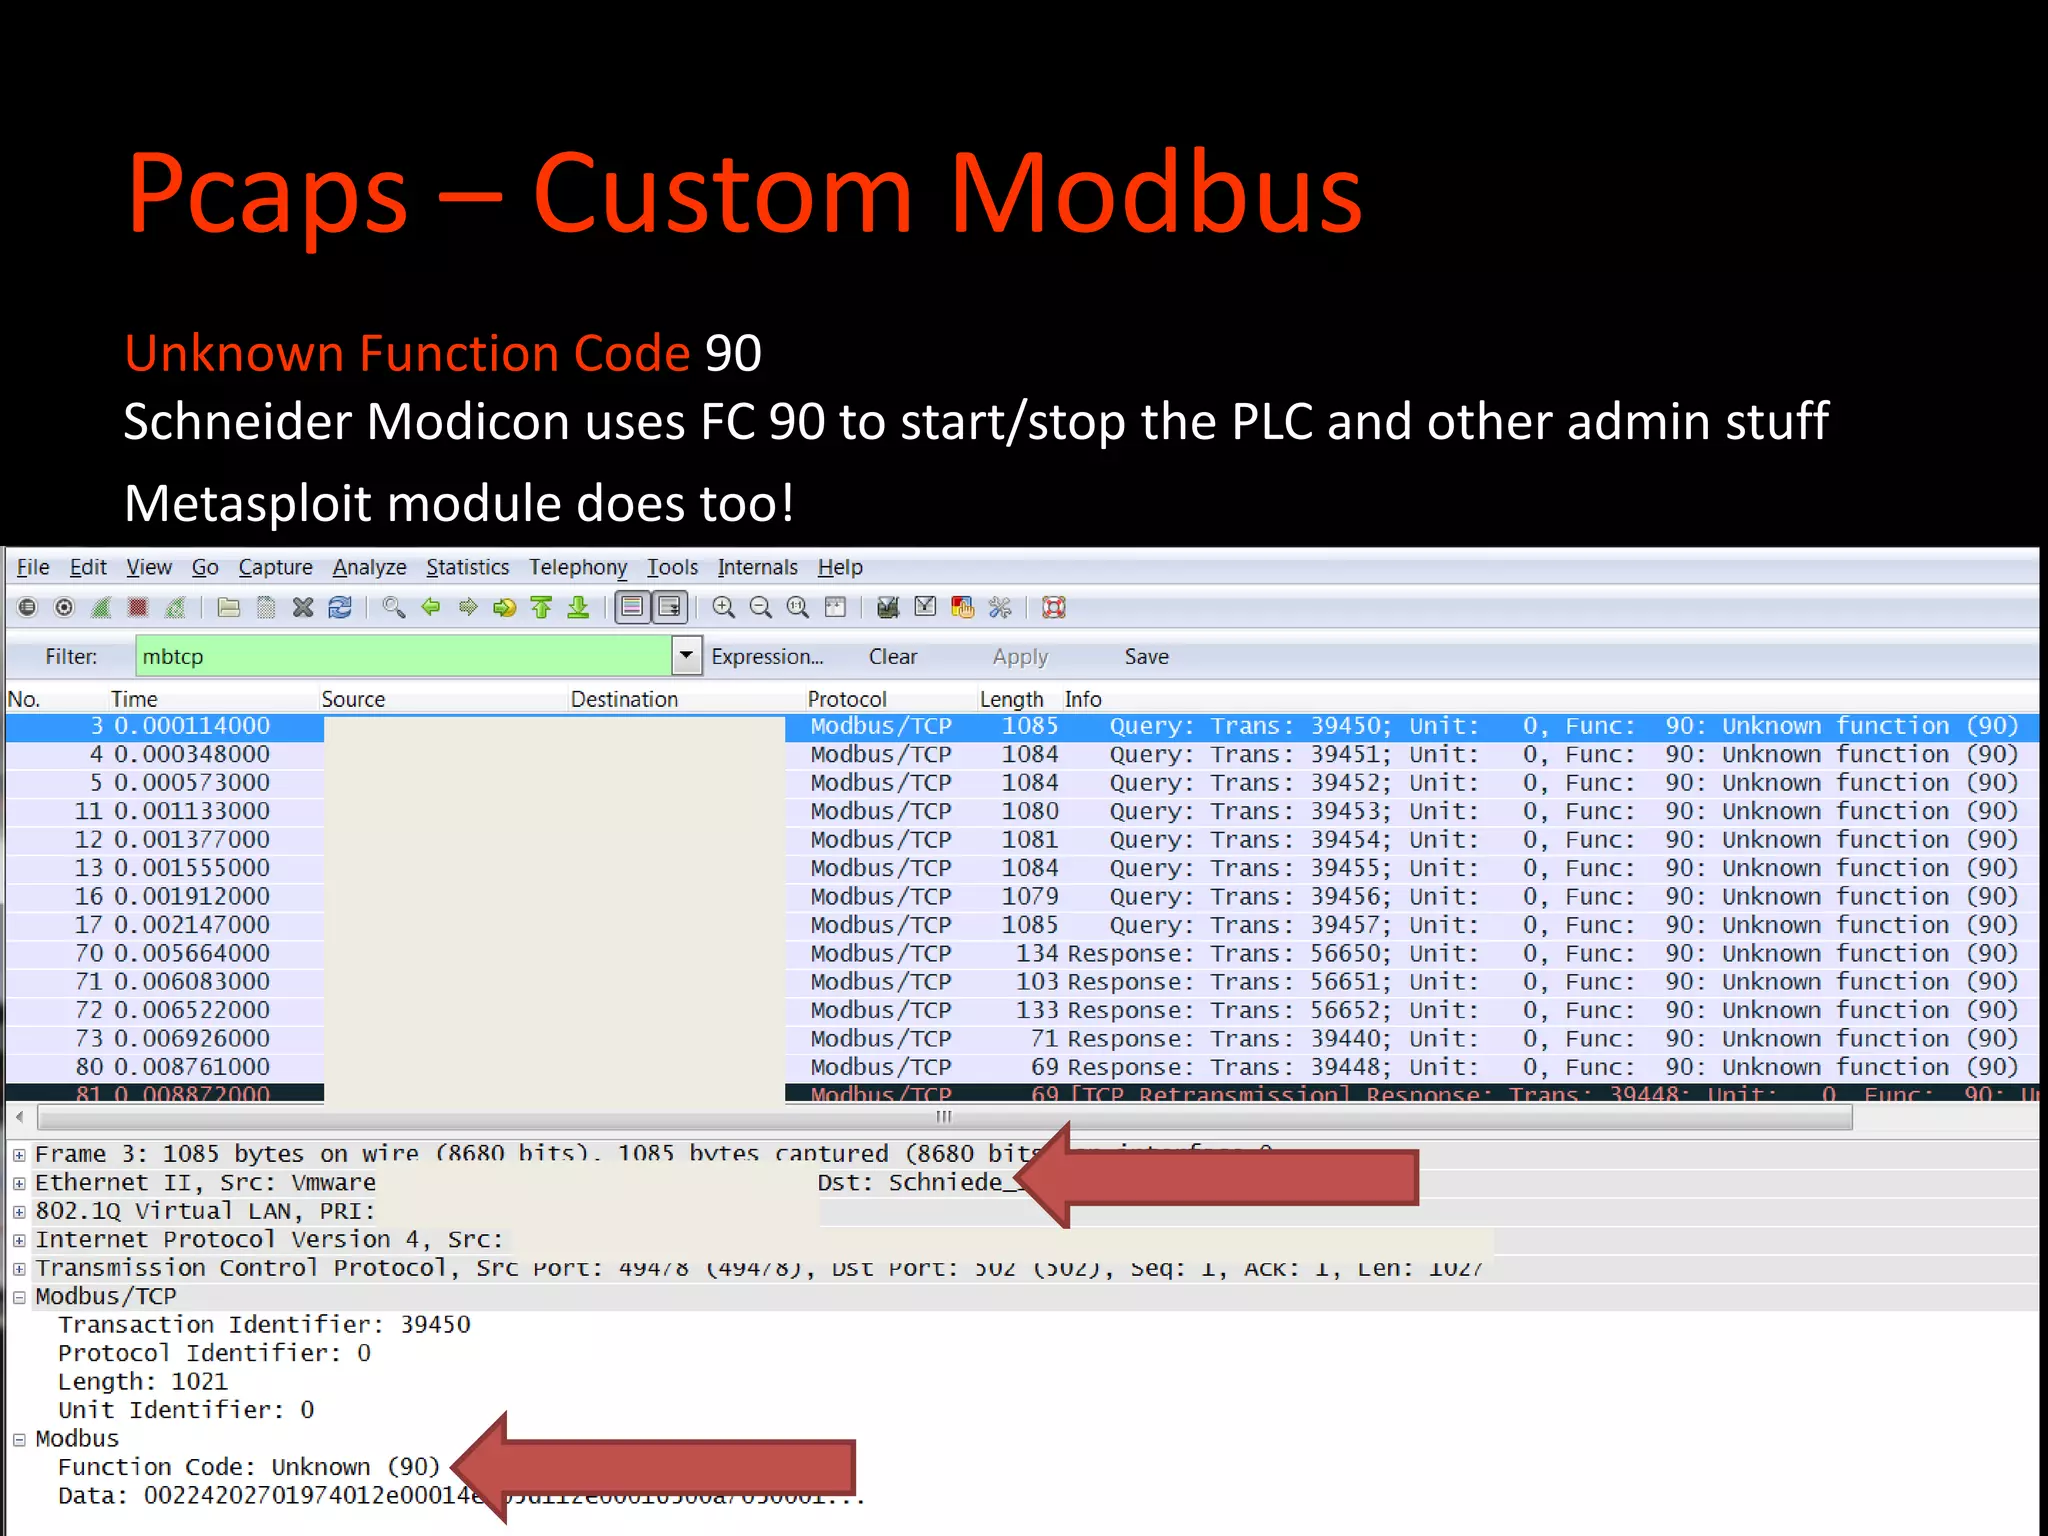Open the Capture menu

275,567
